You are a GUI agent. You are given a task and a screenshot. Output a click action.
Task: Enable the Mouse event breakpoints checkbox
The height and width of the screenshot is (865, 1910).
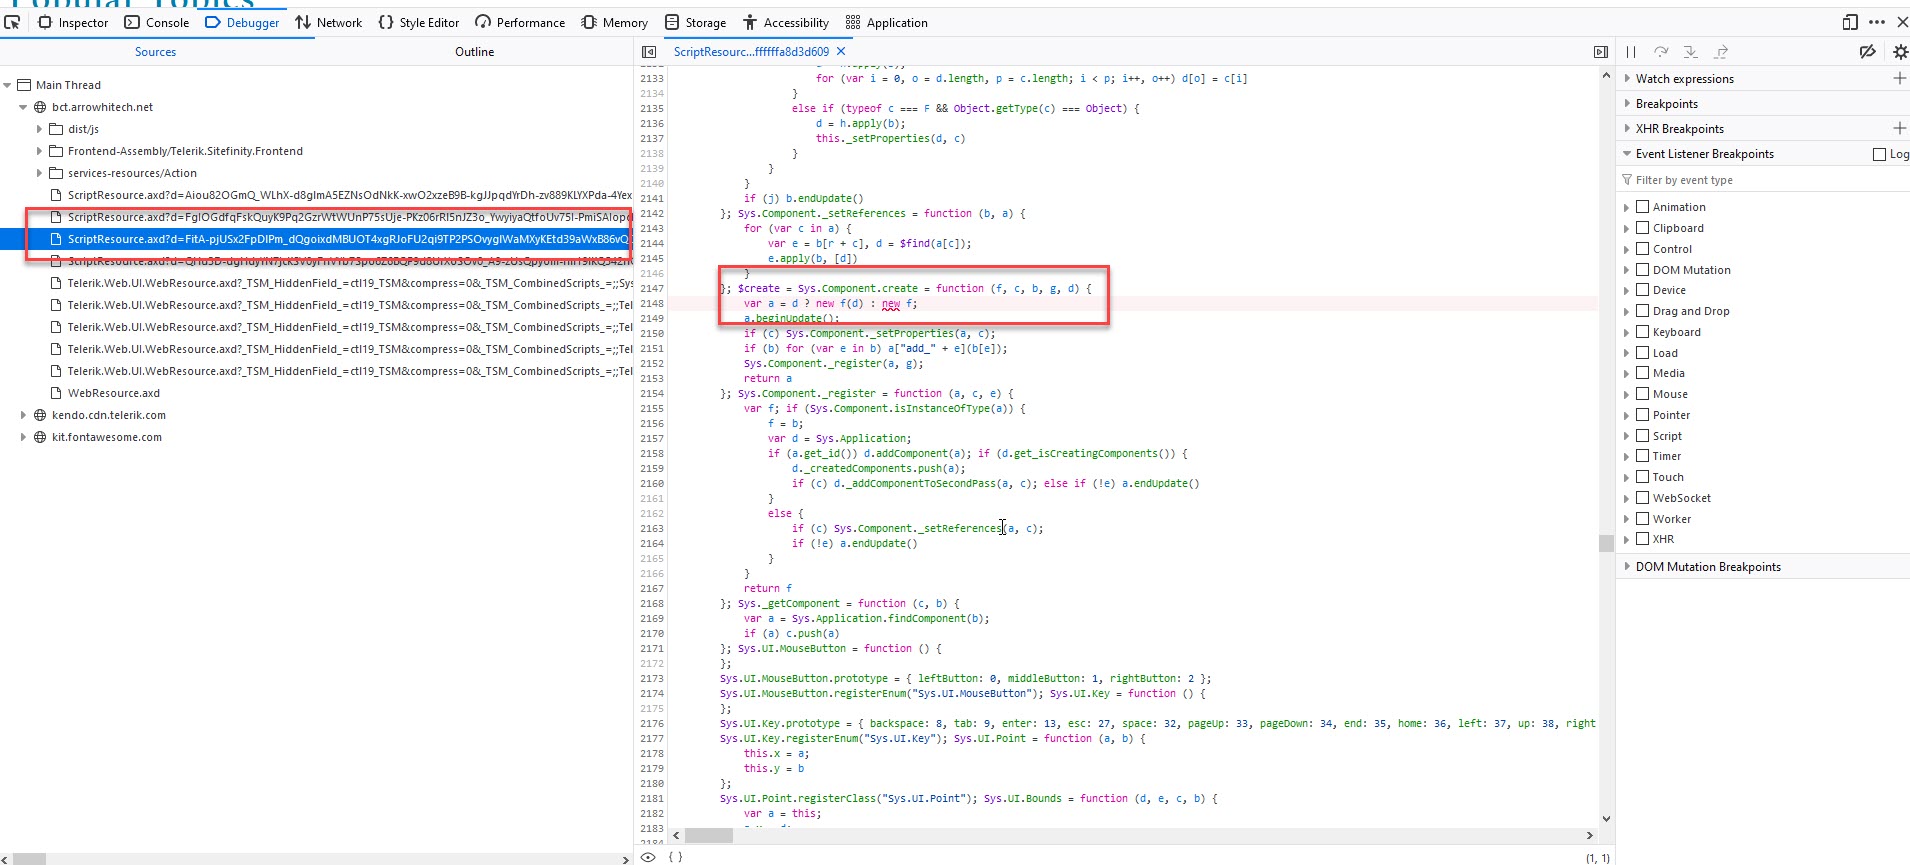pos(1642,394)
